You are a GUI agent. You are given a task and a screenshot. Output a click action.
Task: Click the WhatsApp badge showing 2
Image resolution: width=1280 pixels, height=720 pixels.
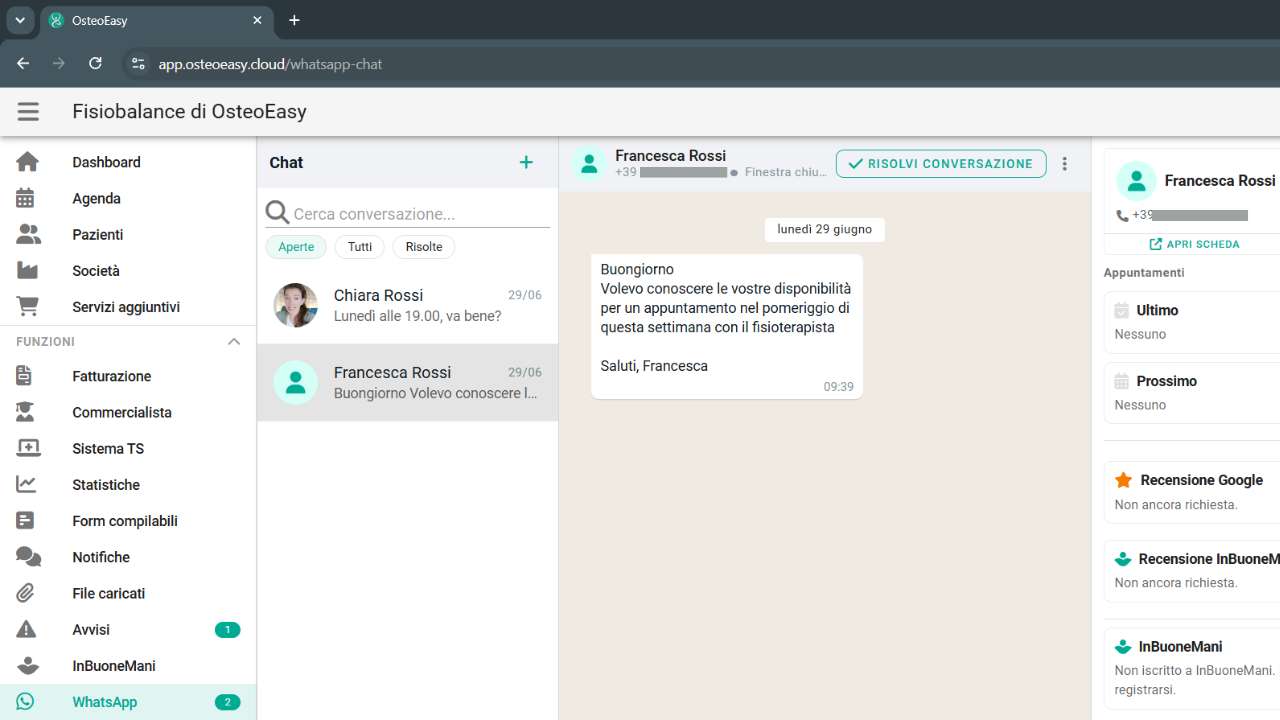click(x=227, y=702)
